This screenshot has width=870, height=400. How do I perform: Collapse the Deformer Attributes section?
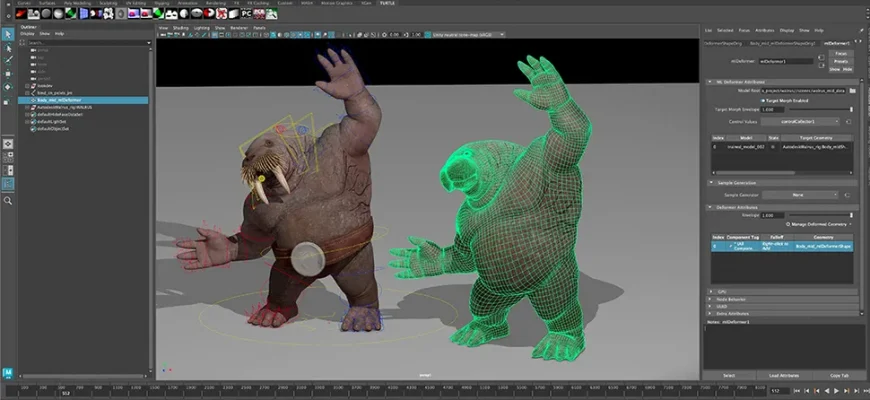(709, 207)
